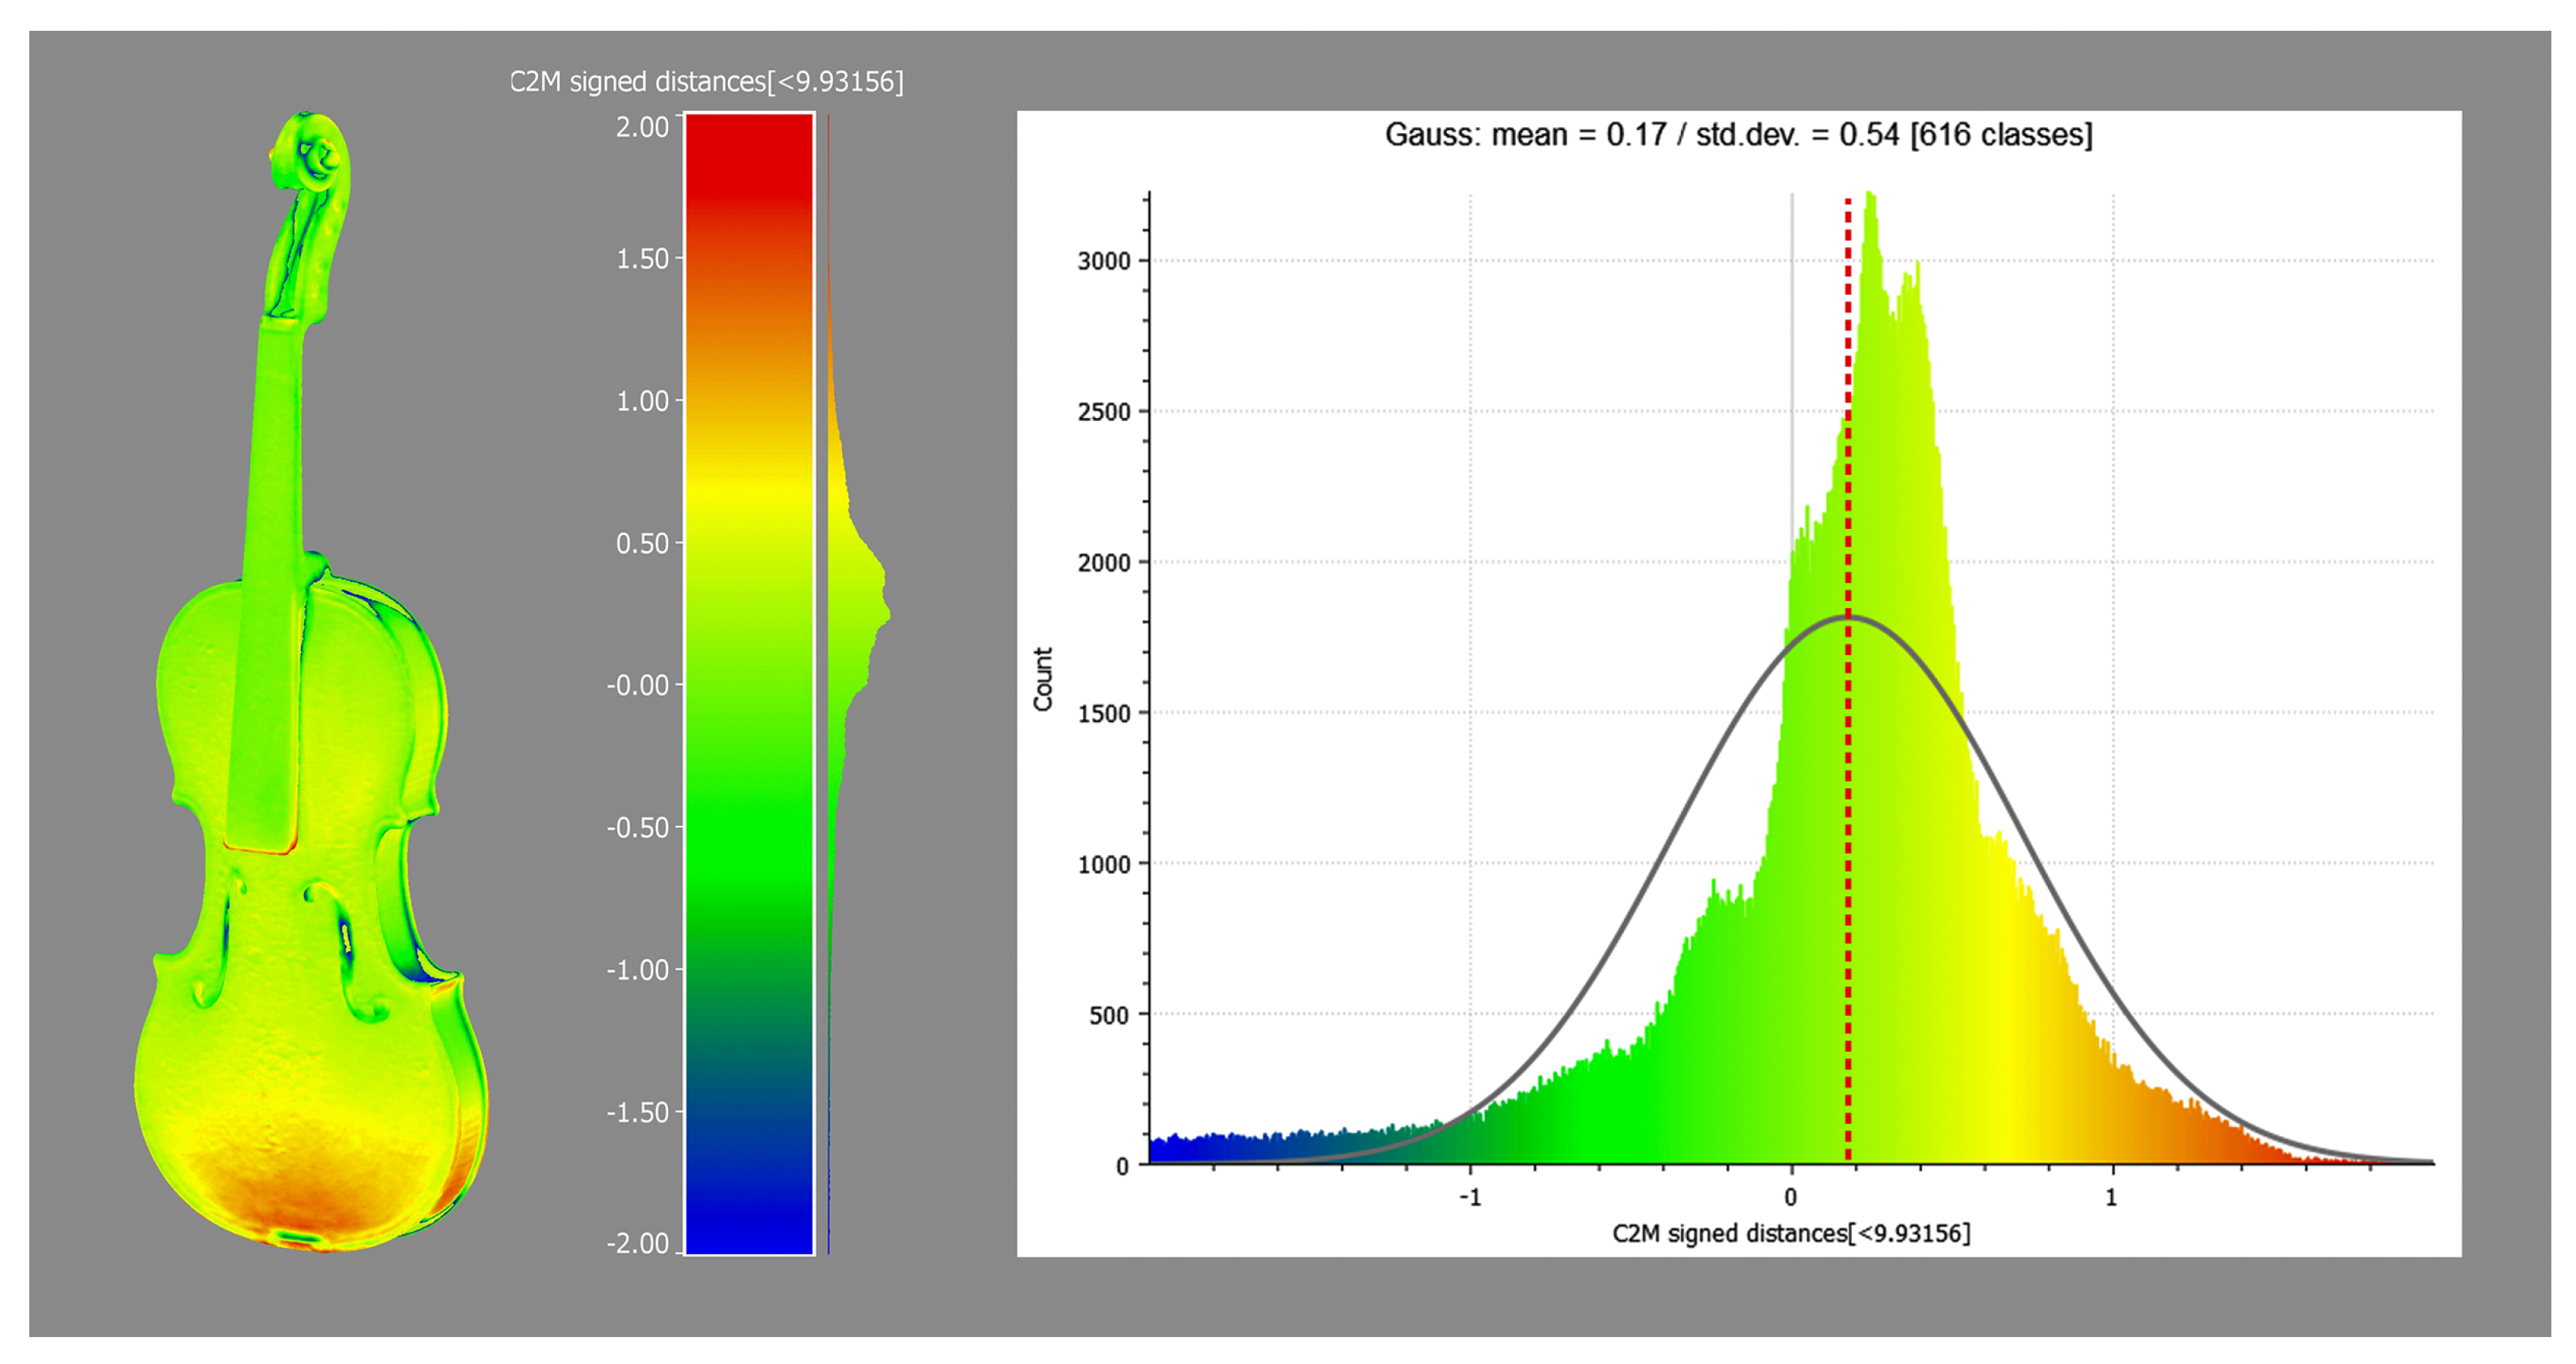2576x1364 pixels.
Task: Click the 'C2M signed distances' color scale title
Action: click(x=706, y=82)
